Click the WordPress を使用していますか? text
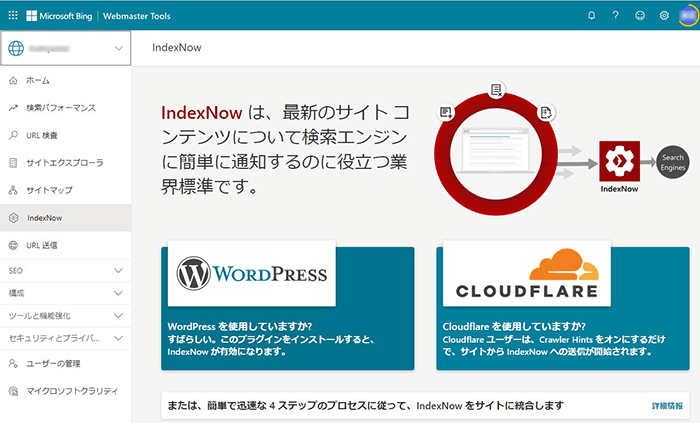The width and height of the screenshot is (700, 423). click(240, 326)
